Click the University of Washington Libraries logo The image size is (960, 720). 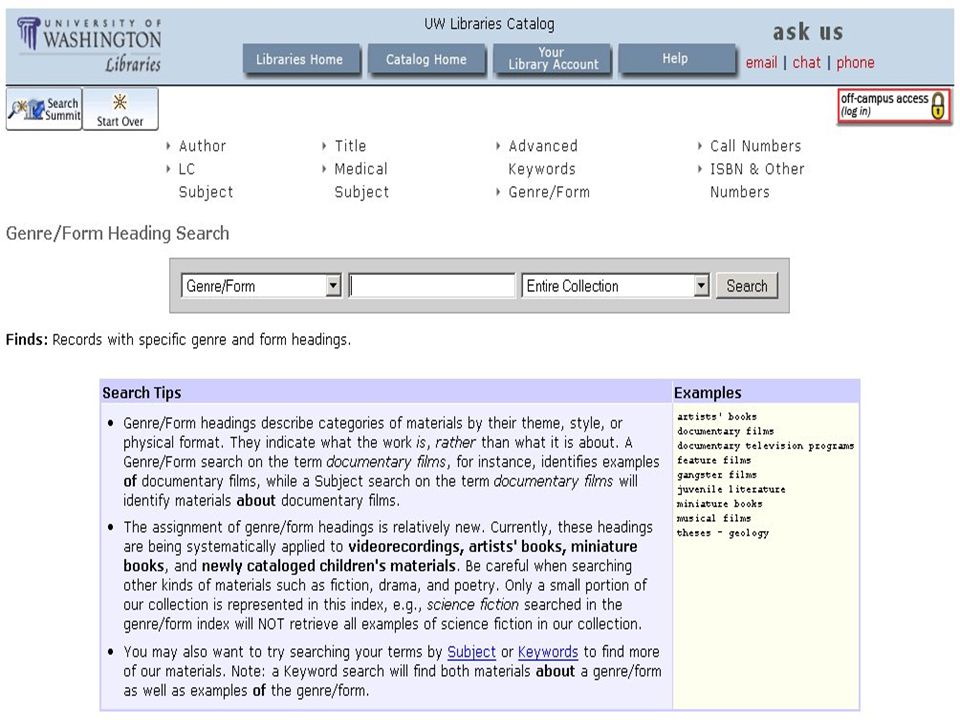(x=89, y=45)
